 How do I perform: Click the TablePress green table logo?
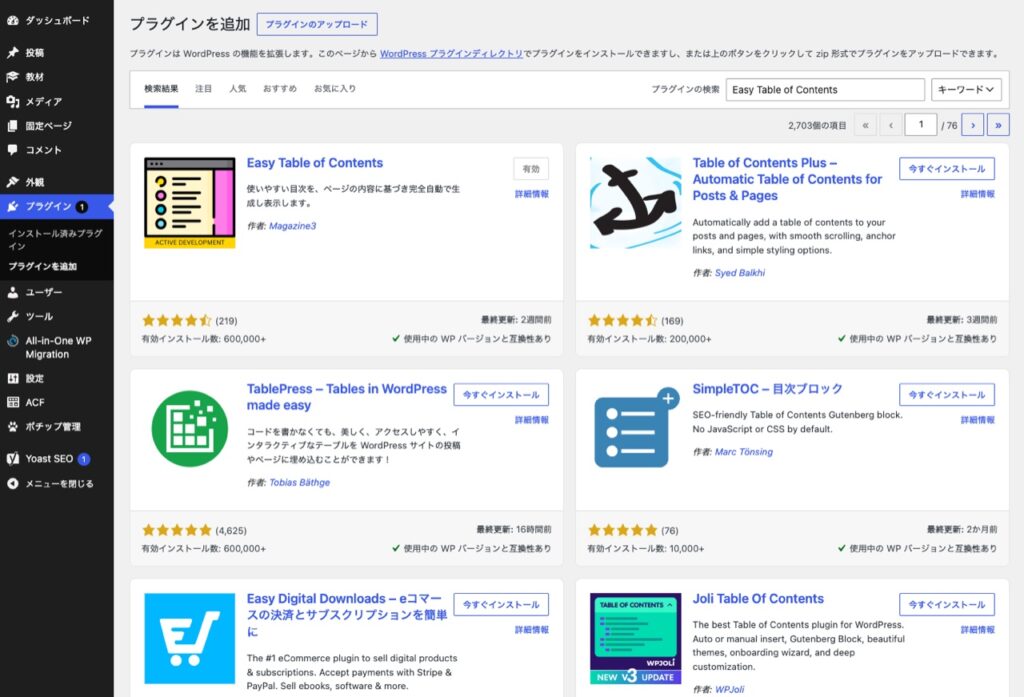[189, 429]
